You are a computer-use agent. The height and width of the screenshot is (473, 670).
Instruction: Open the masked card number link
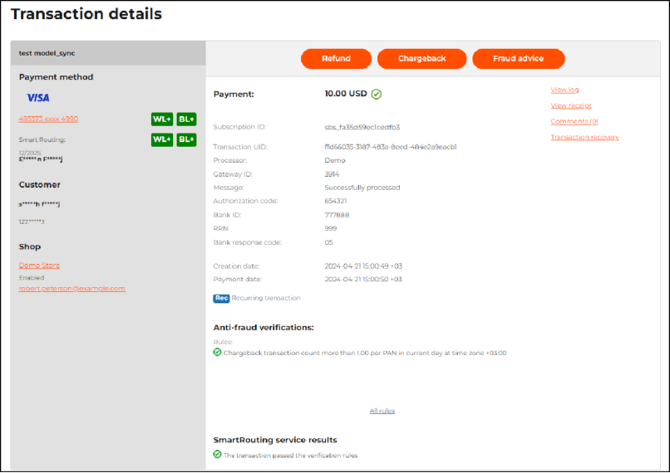tap(48, 119)
